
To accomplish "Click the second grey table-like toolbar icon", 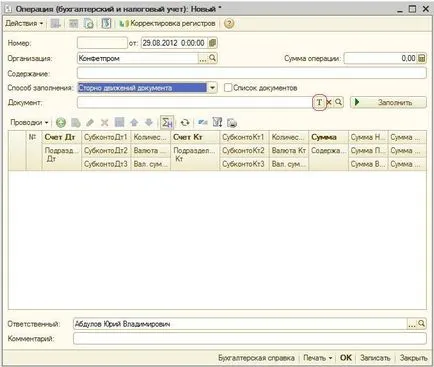I will [x=73, y=24].
